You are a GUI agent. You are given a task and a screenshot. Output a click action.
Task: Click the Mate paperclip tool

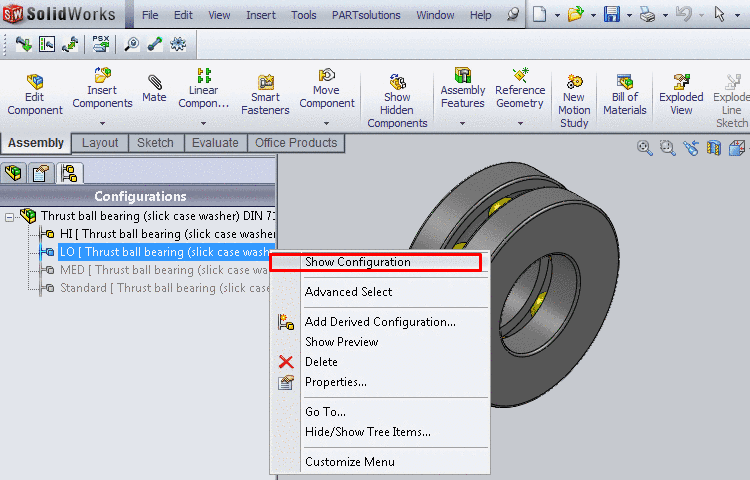tap(154, 88)
